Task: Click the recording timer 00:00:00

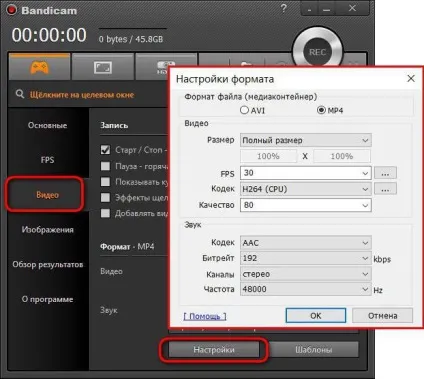Action: coord(49,35)
